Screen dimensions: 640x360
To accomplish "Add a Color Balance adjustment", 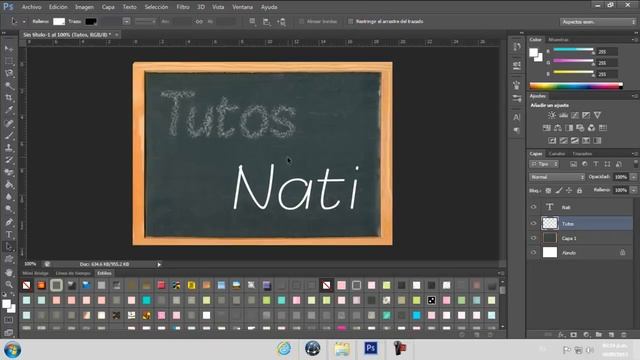I will pyautogui.click(x=558, y=128).
